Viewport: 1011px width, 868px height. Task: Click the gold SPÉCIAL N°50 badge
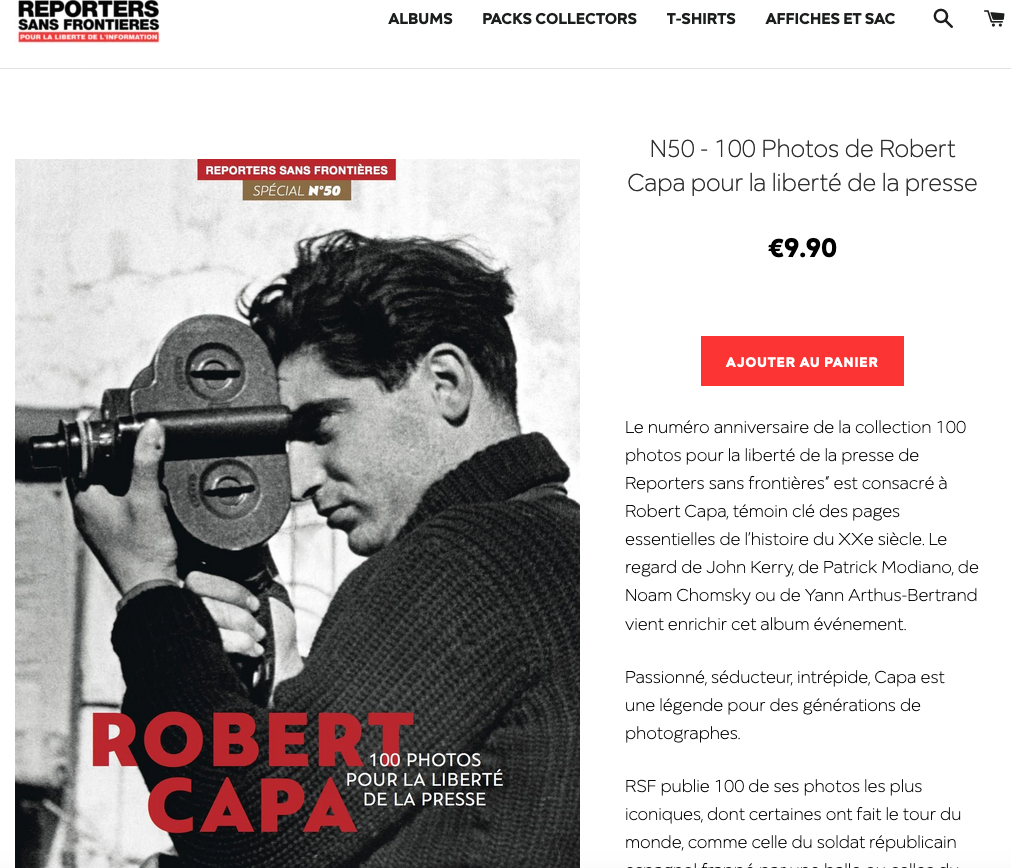(x=297, y=190)
